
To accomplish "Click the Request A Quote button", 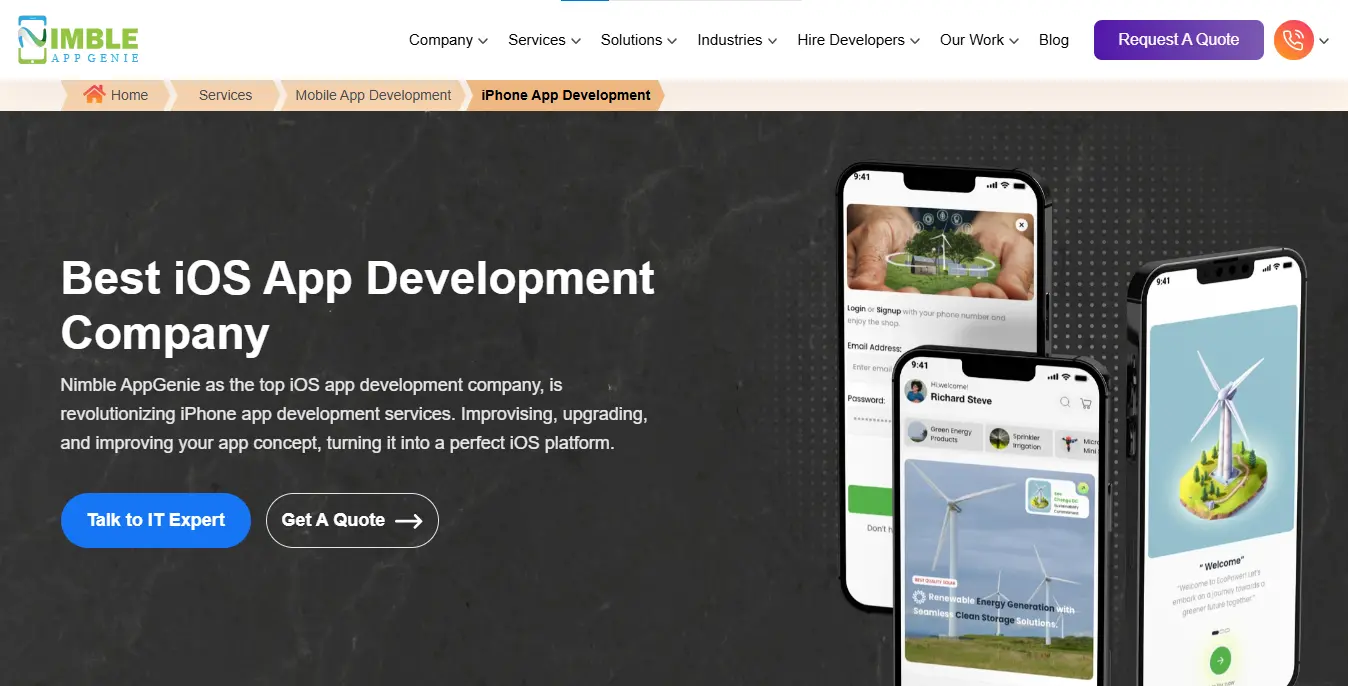I will pos(1178,39).
